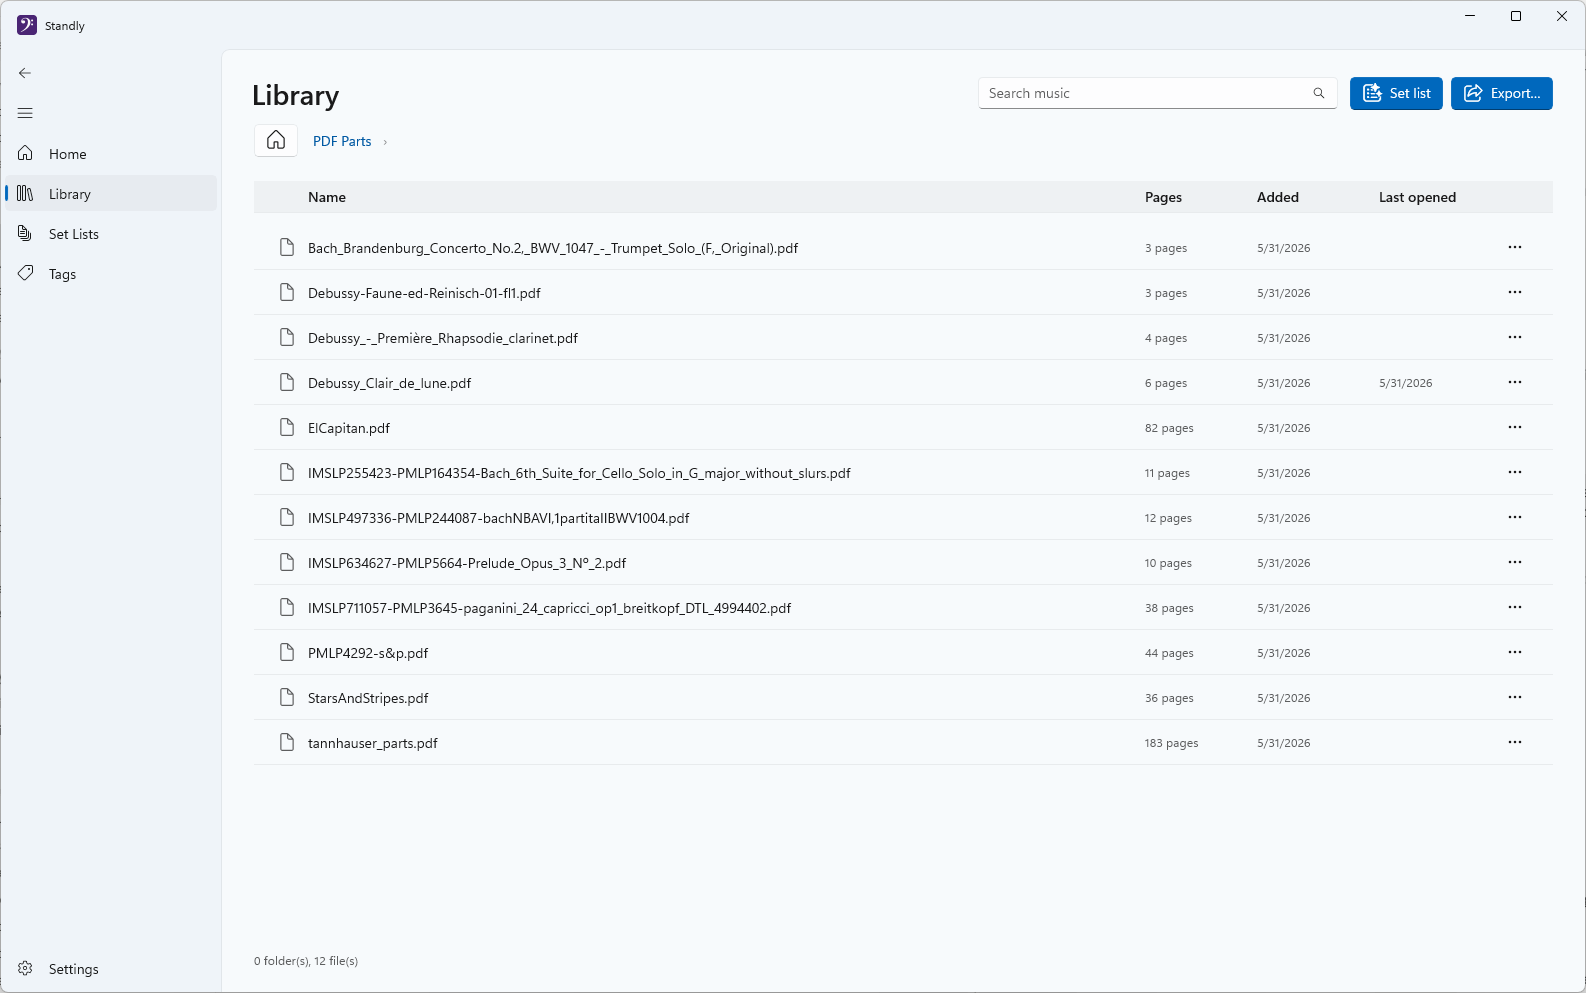Click file icon of Debussy-Faune-ed-Reinisch row

[287, 292]
